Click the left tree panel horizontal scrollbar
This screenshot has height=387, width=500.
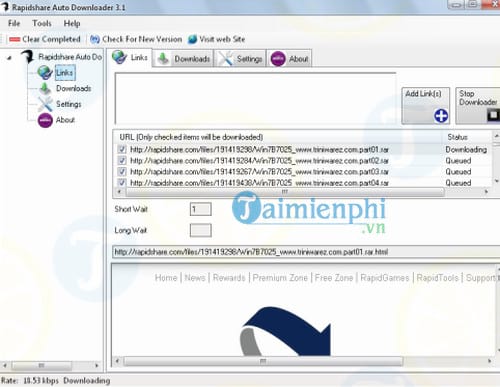coord(51,366)
